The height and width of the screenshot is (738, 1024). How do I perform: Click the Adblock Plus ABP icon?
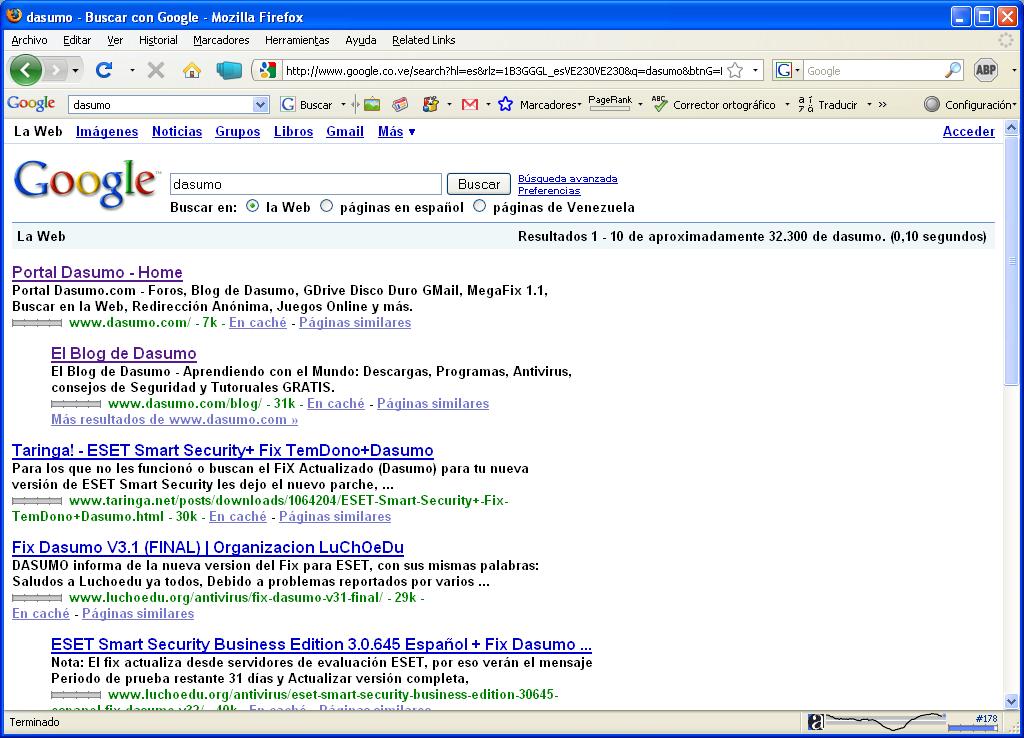(985, 70)
